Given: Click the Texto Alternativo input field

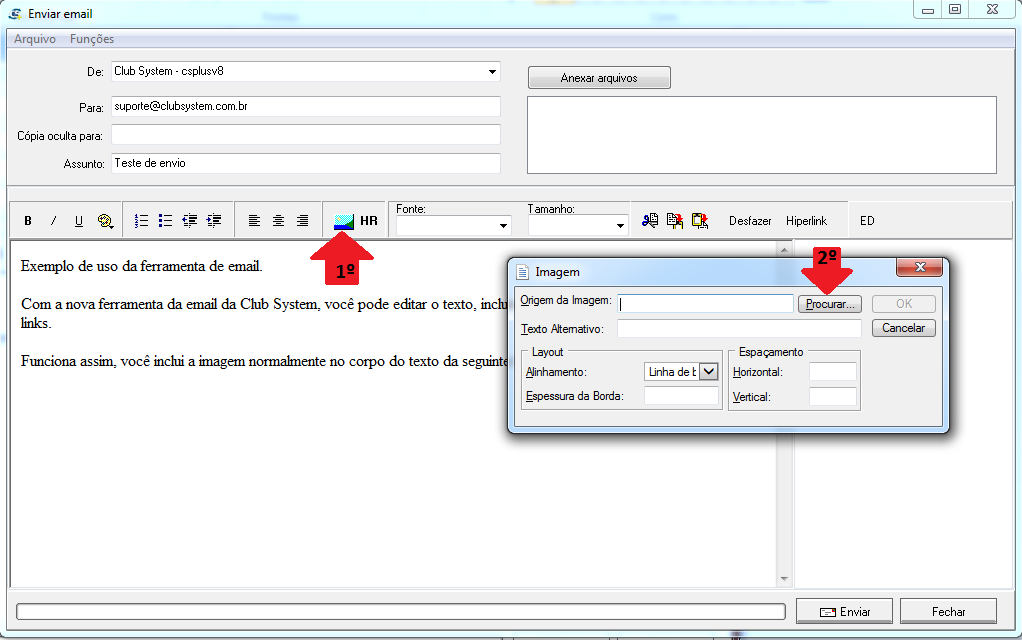Looking at the screenshot, I should click(x=739, y=328).
